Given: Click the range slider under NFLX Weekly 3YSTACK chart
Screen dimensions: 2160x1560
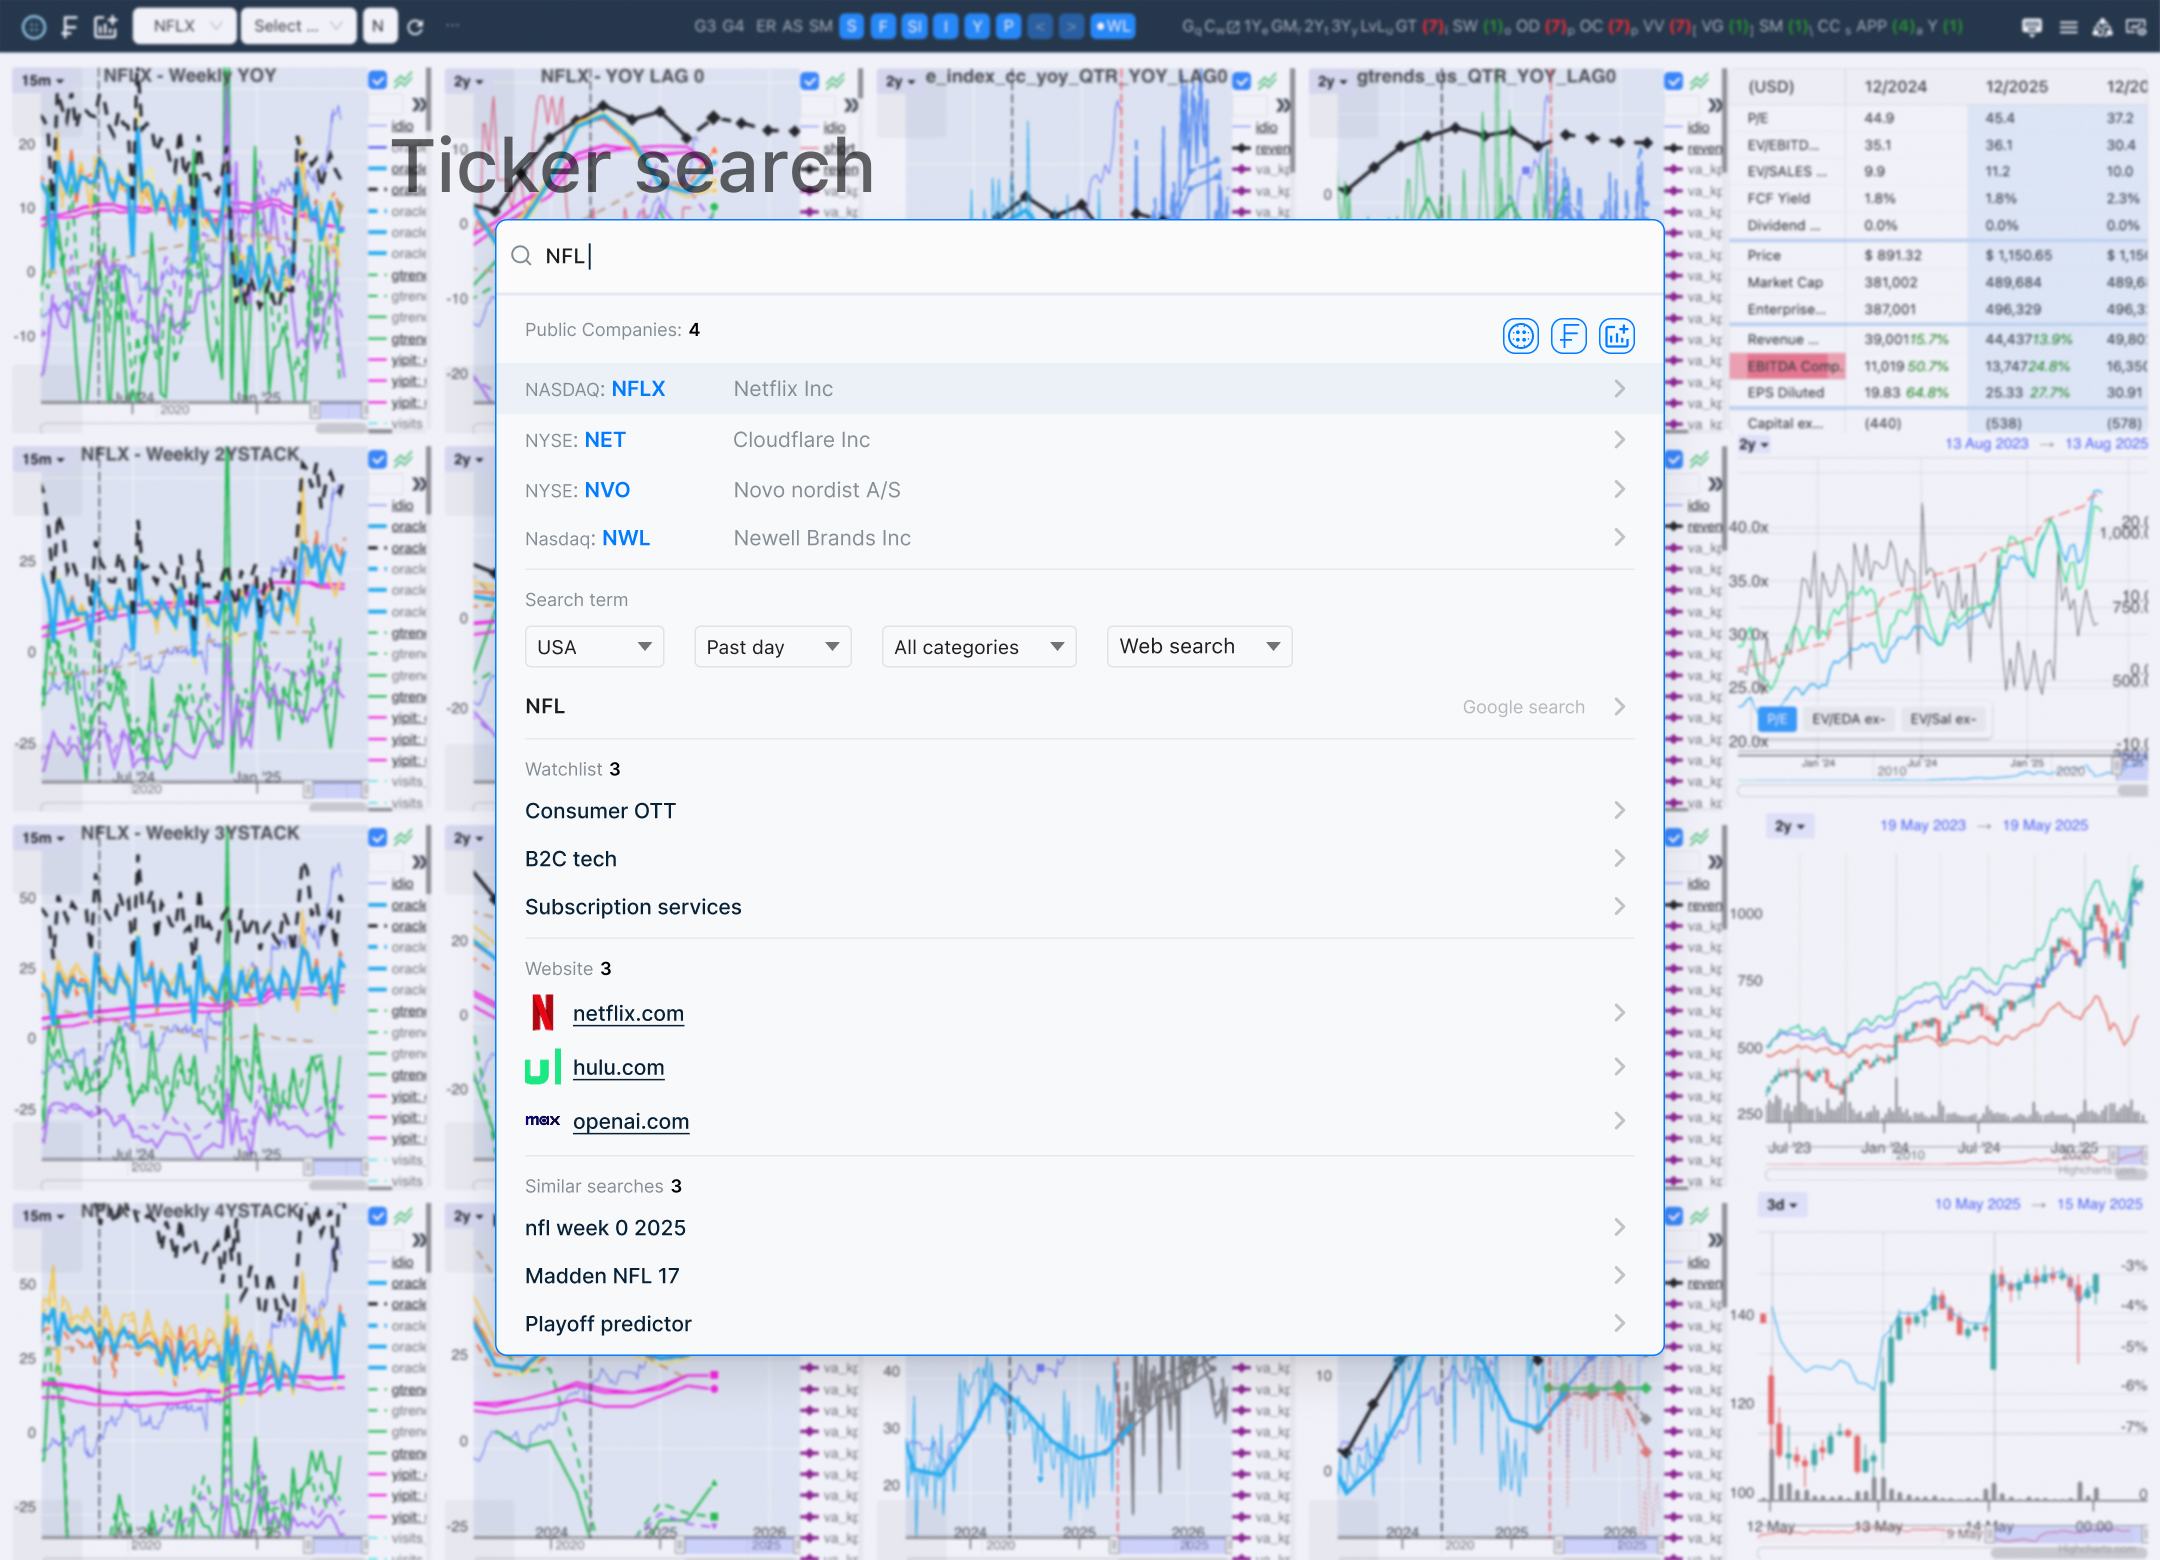Looking at the screenshot, I should coord(338,1168).
